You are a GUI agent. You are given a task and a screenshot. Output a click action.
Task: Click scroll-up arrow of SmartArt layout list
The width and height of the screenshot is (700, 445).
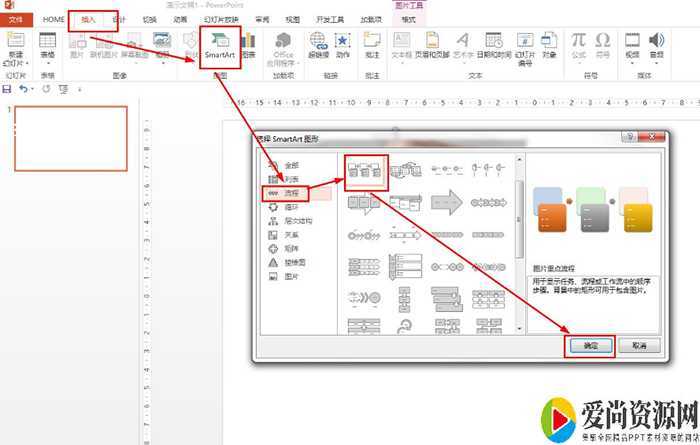pos(519,159)
